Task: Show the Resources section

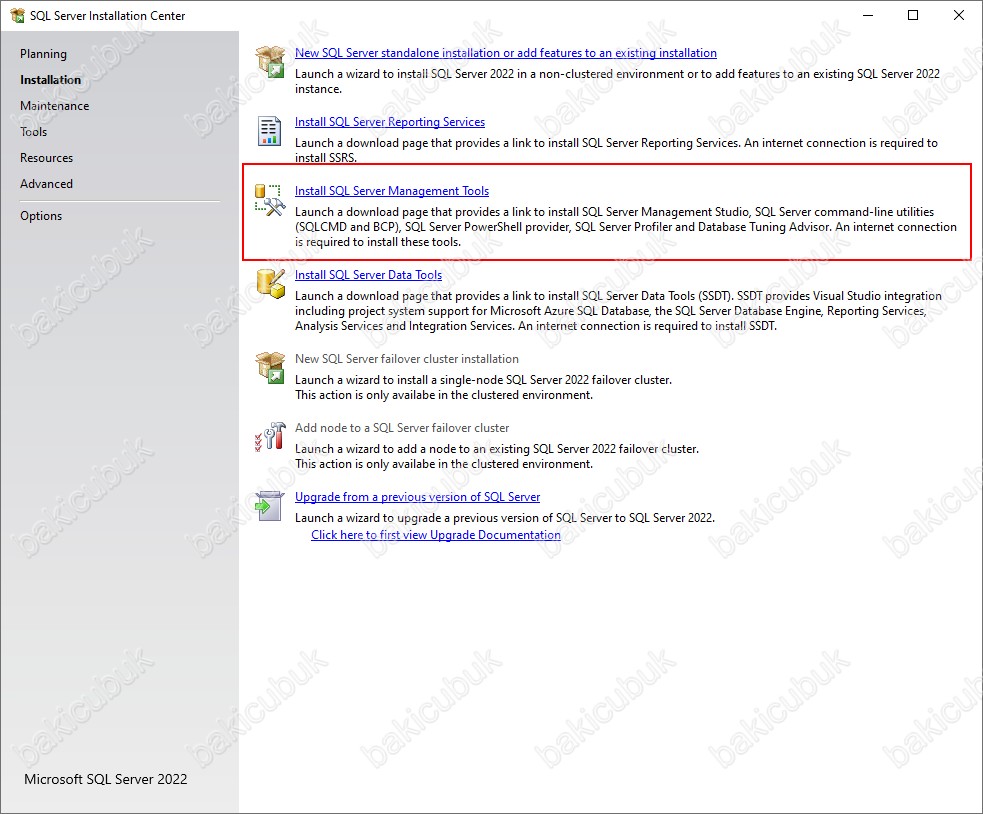Action: click(46, 158)
